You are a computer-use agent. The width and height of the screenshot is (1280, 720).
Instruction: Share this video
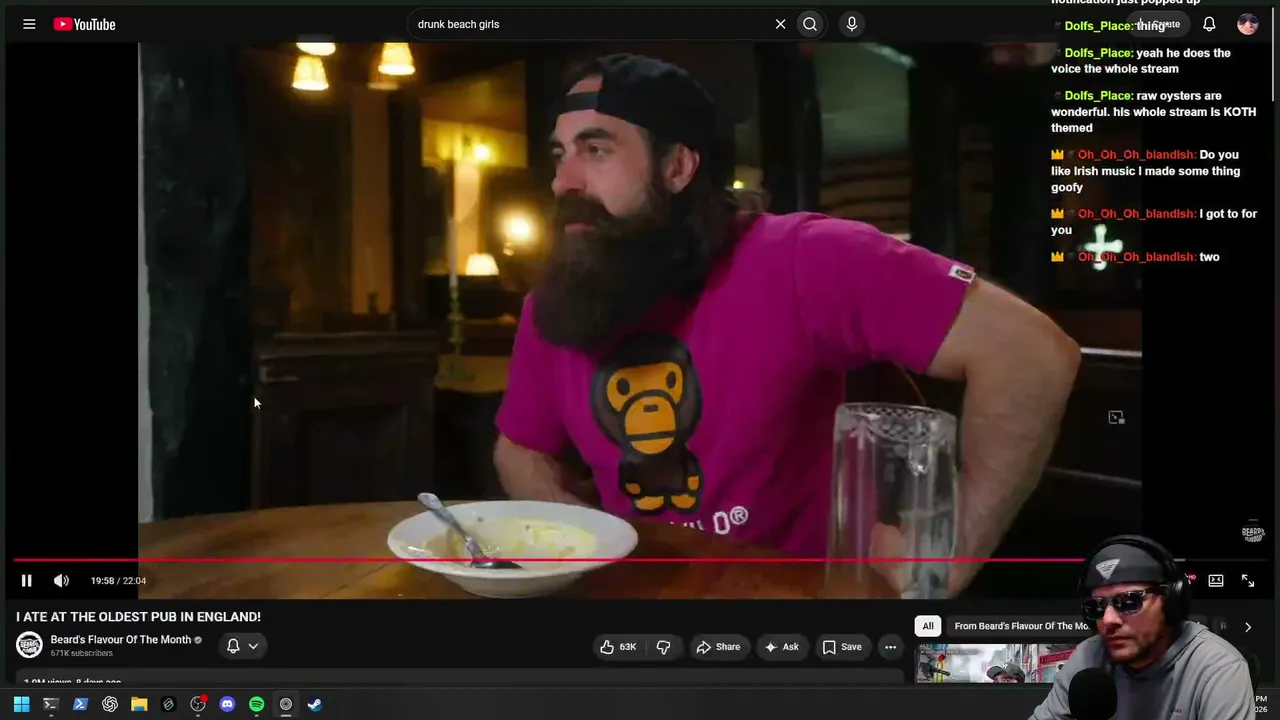(x=718, y=647)
